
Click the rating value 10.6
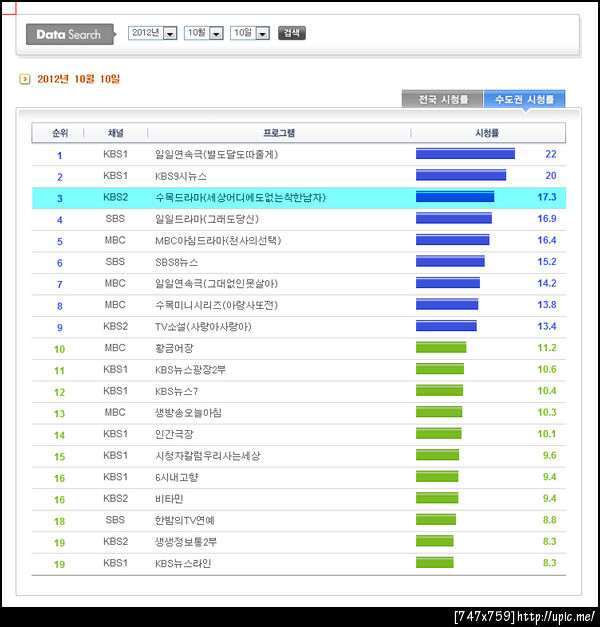(x=547, y=369)
